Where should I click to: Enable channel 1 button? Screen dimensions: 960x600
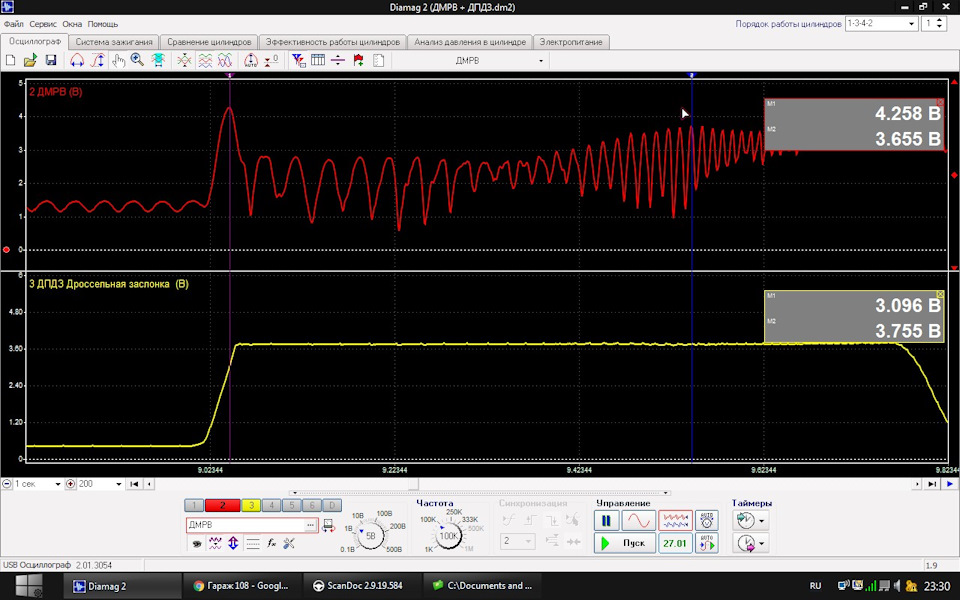pyautogui.click(x=196, y=505)
